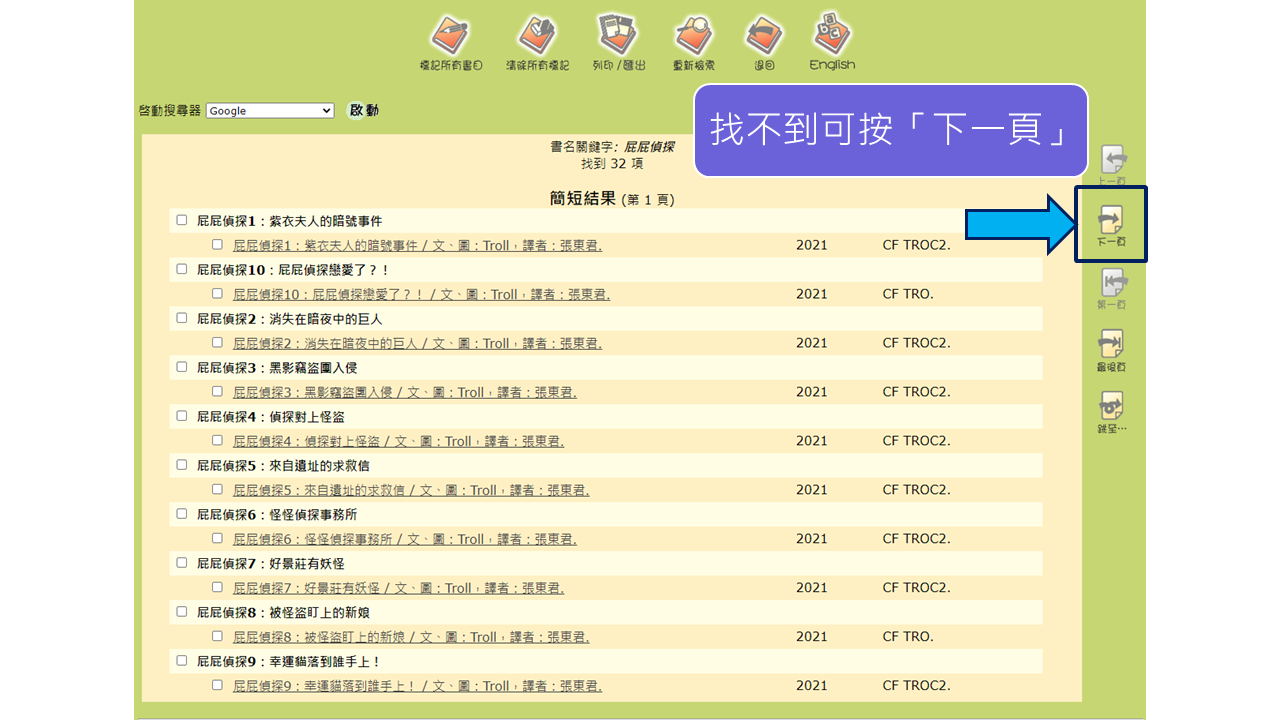1280x720 pixels.
Task: Click year 2021 in 屁屁偵探9 row
Action: coord(812,686)
